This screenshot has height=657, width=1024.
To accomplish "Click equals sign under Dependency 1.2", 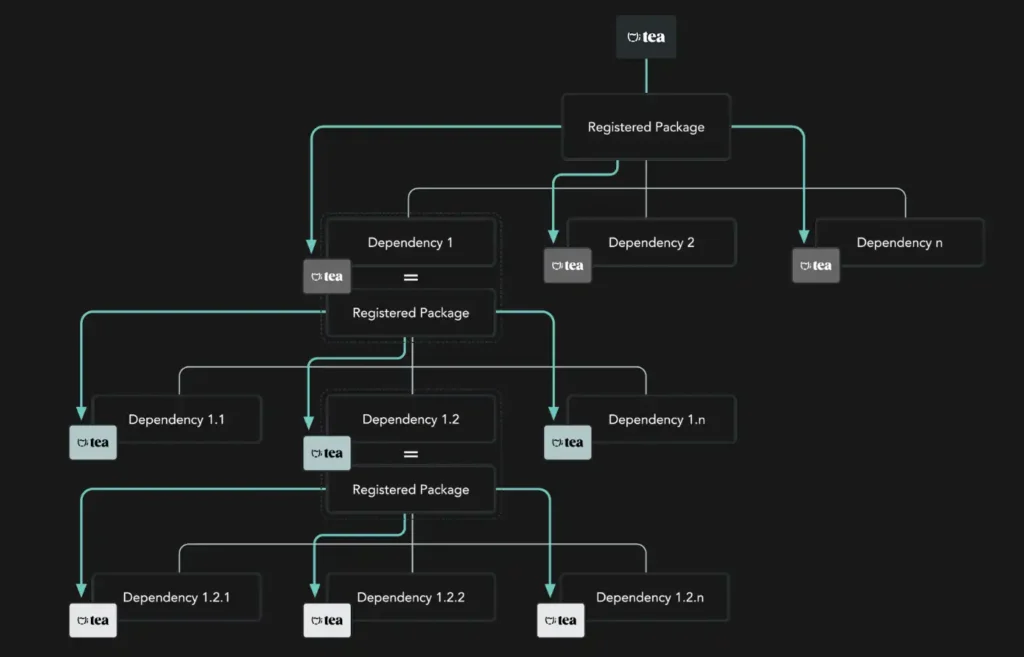I will tap(411, 454).
